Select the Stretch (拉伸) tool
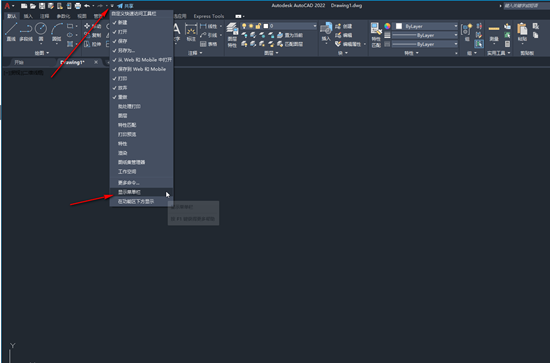 (x=93, y=44)
